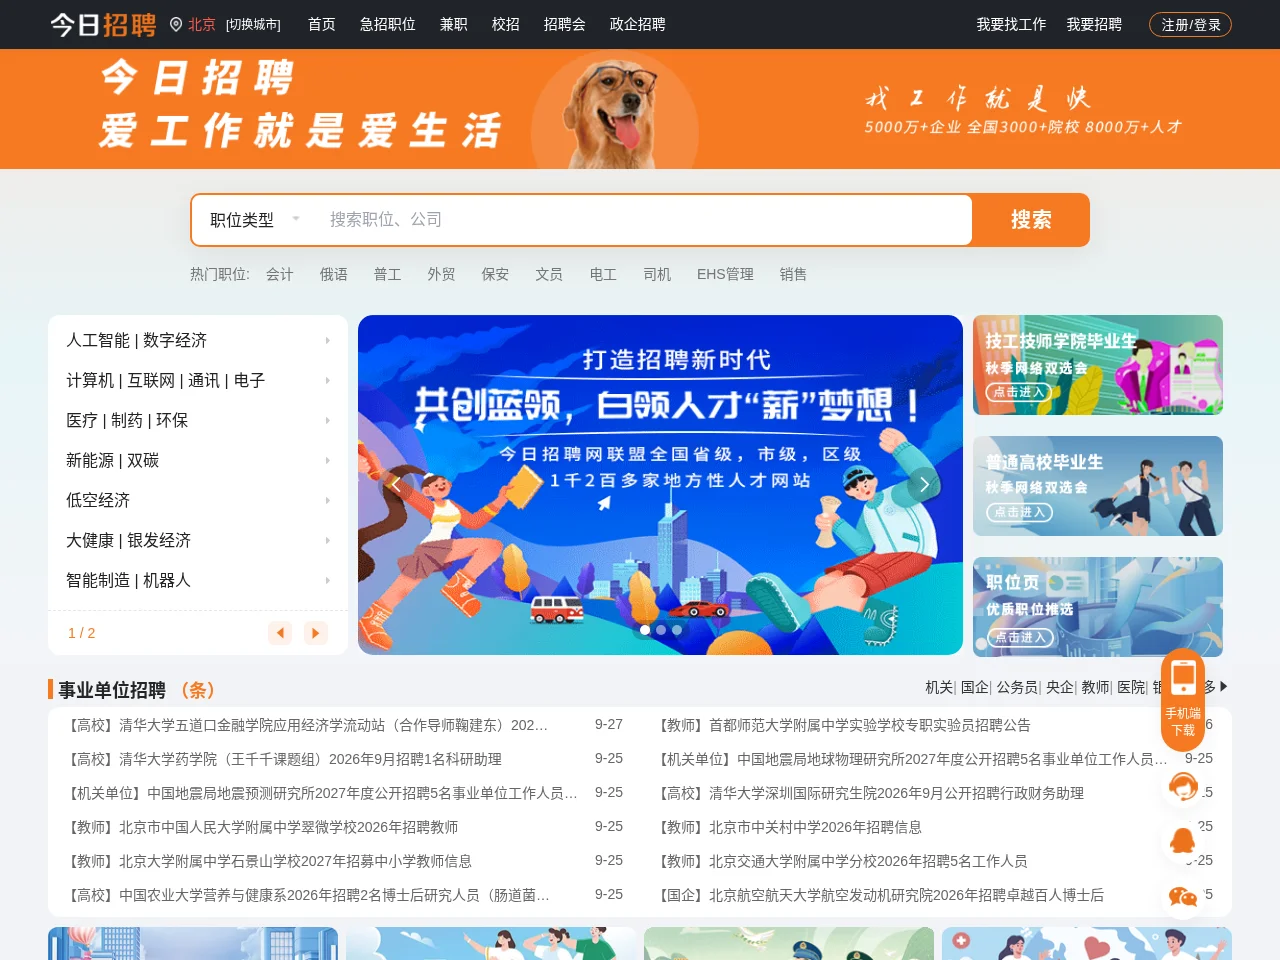Screen dimensions: 1280x960
Task: Open 中国农业大学营养与健康系 listing
Action: (307, 895)
